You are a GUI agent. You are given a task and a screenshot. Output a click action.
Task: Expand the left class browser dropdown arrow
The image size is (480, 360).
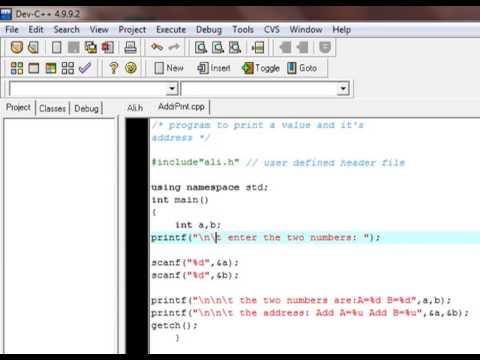(x=172, y=89)
